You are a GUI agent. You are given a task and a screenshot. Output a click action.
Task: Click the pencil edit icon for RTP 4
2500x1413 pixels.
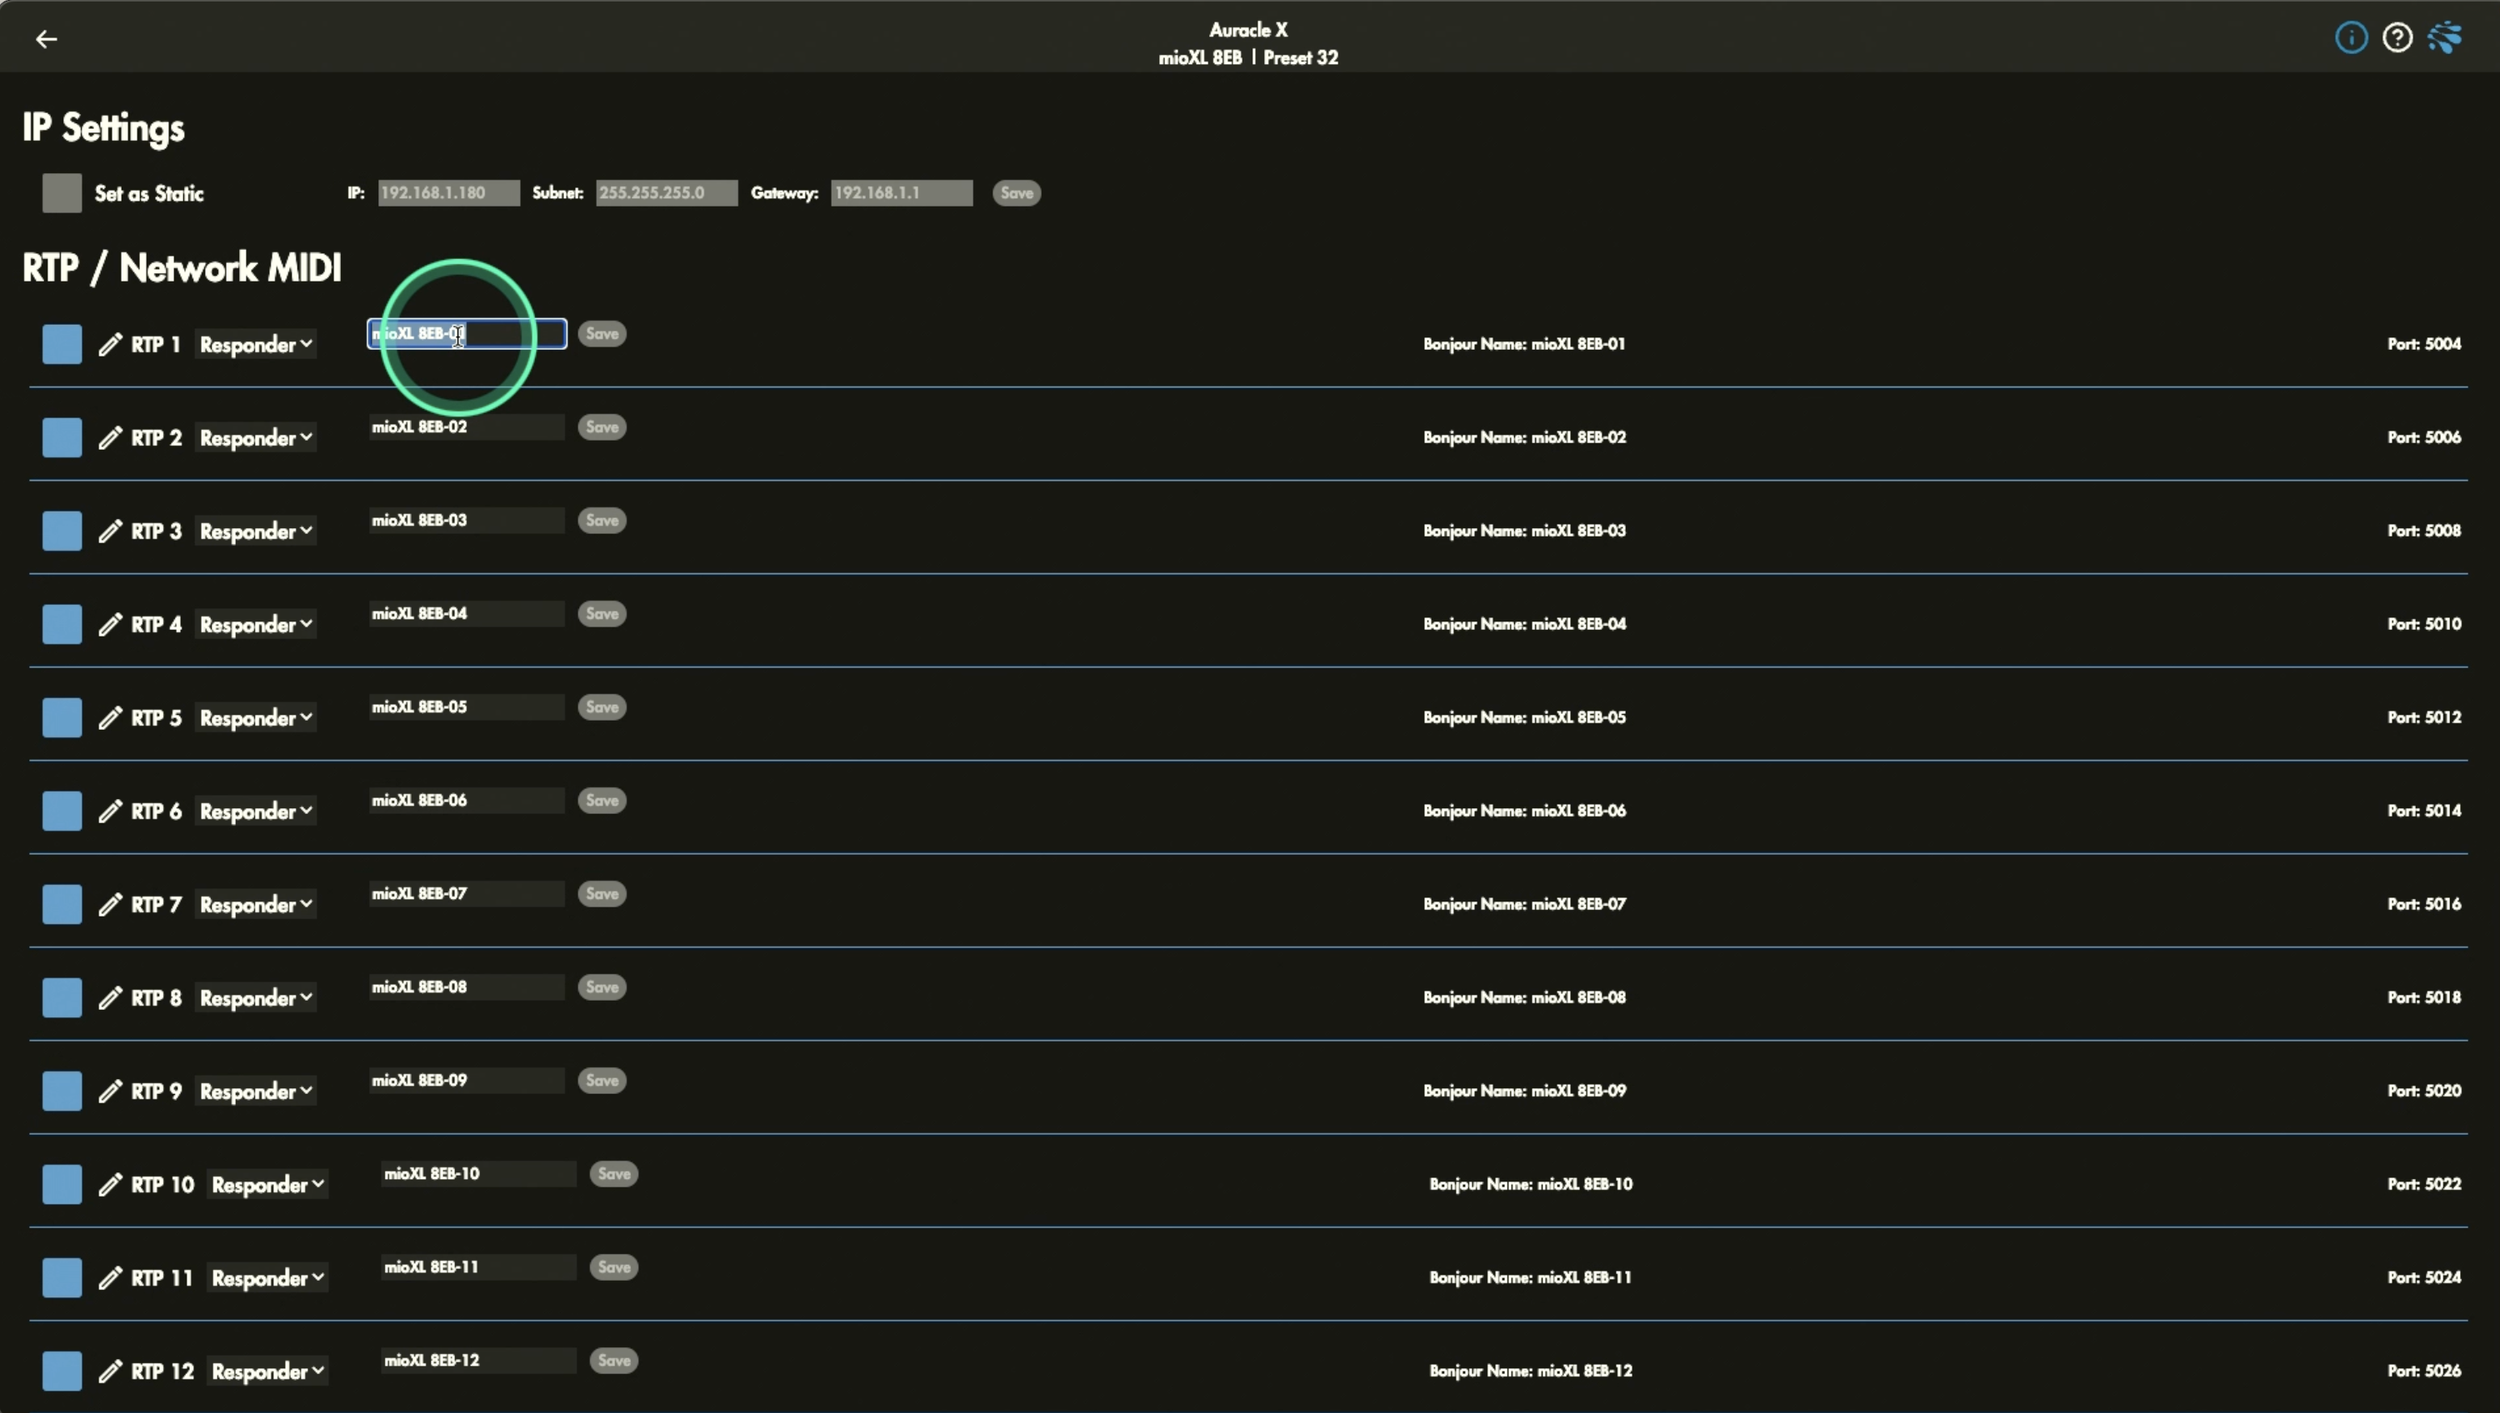pos(110,624)
